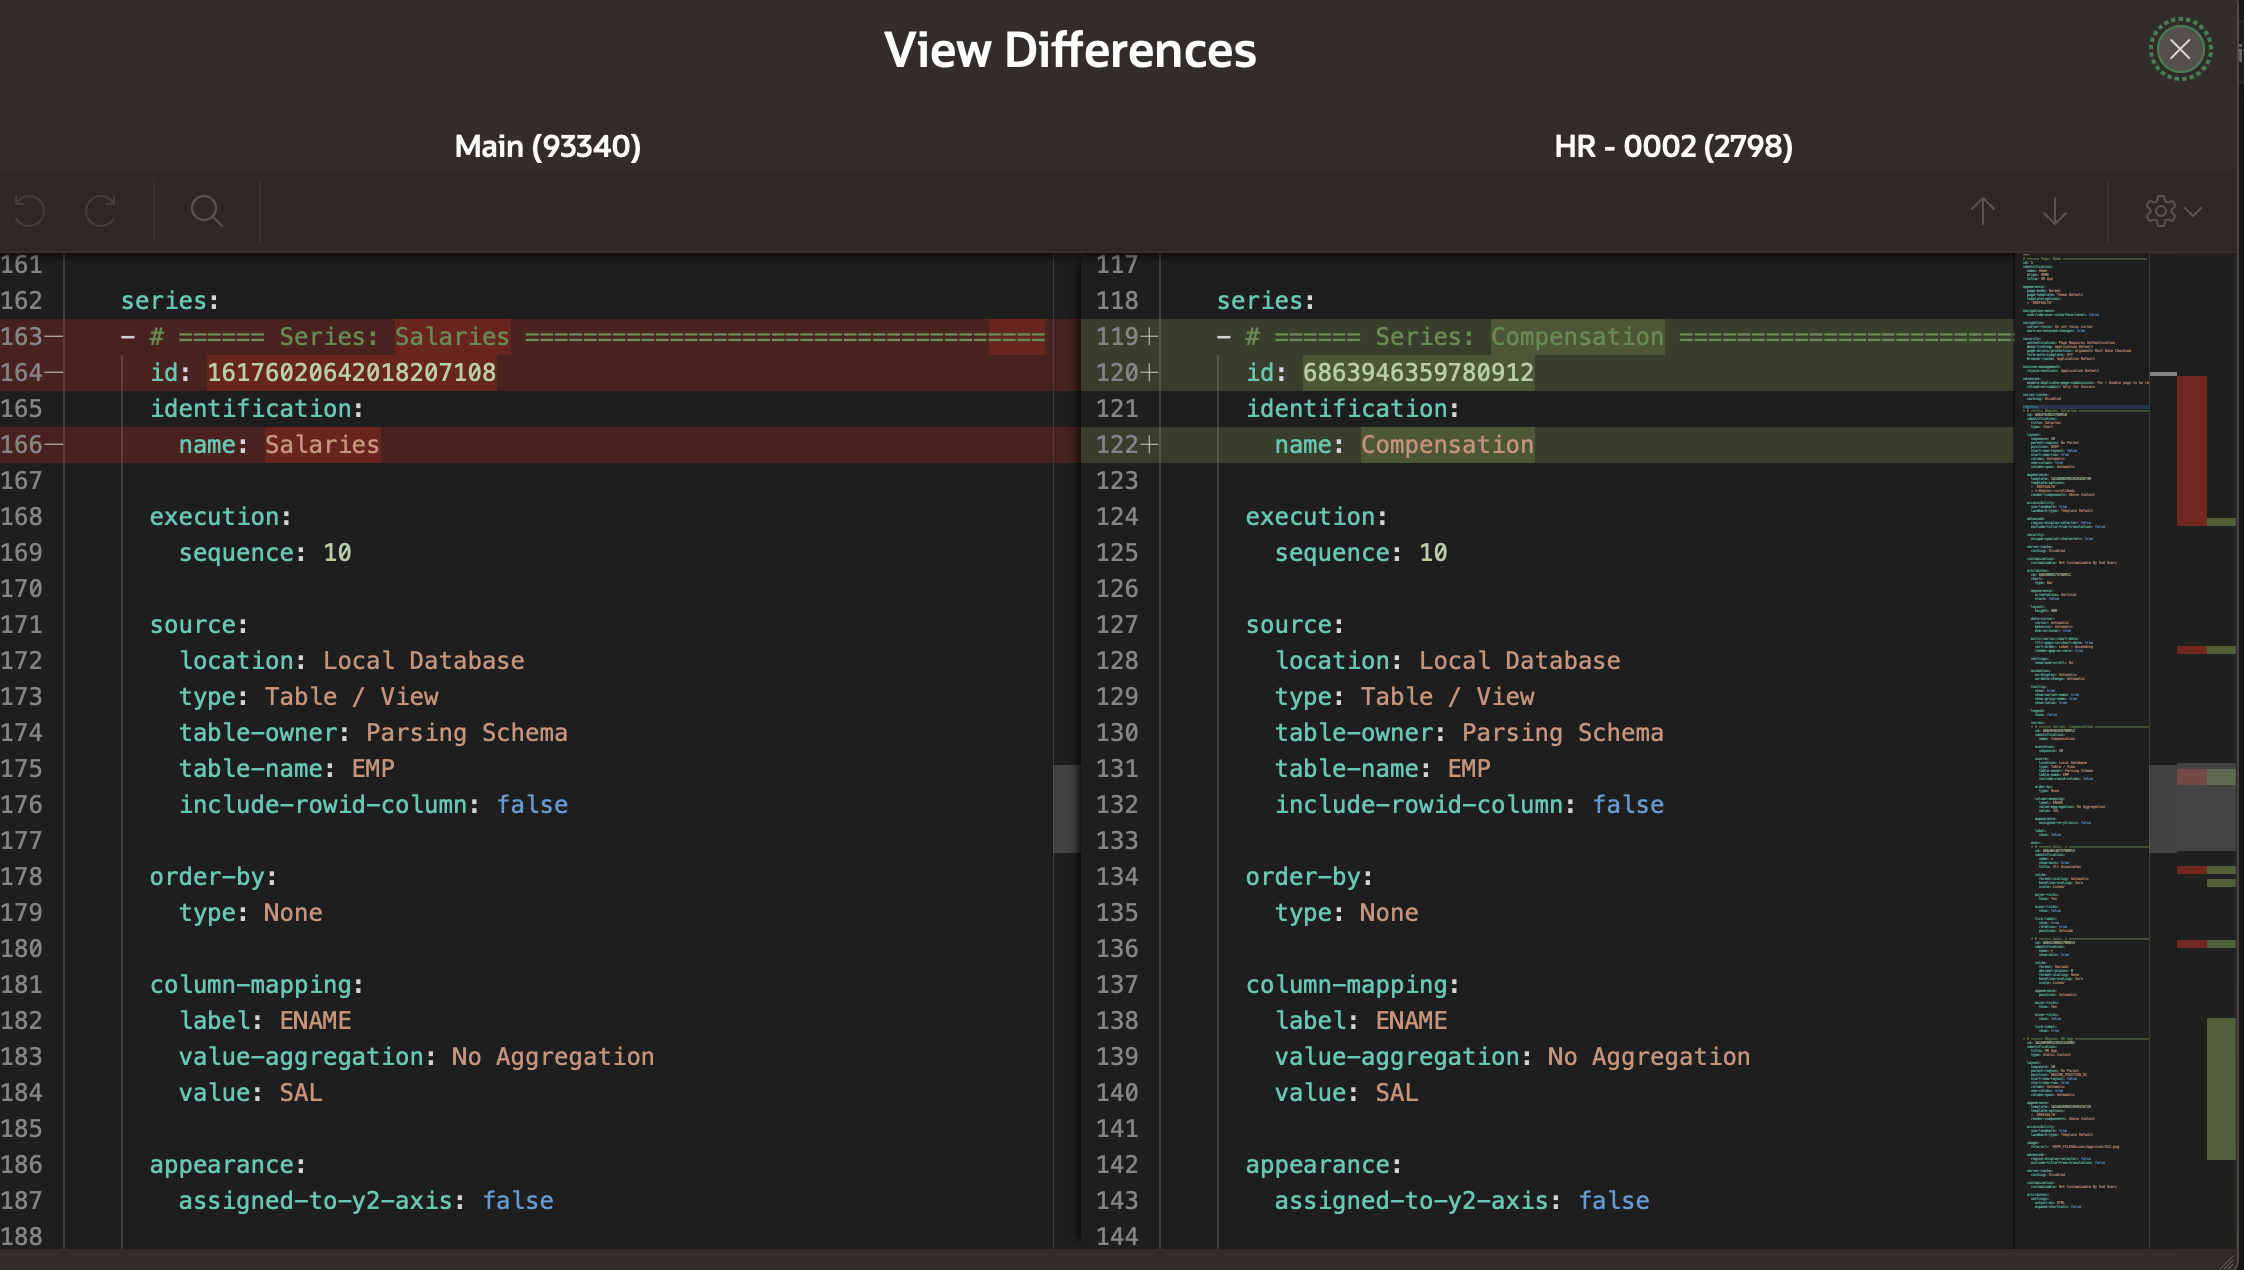
Task: Click the red change marker in overview ruler
Action: click(2191, 450)
